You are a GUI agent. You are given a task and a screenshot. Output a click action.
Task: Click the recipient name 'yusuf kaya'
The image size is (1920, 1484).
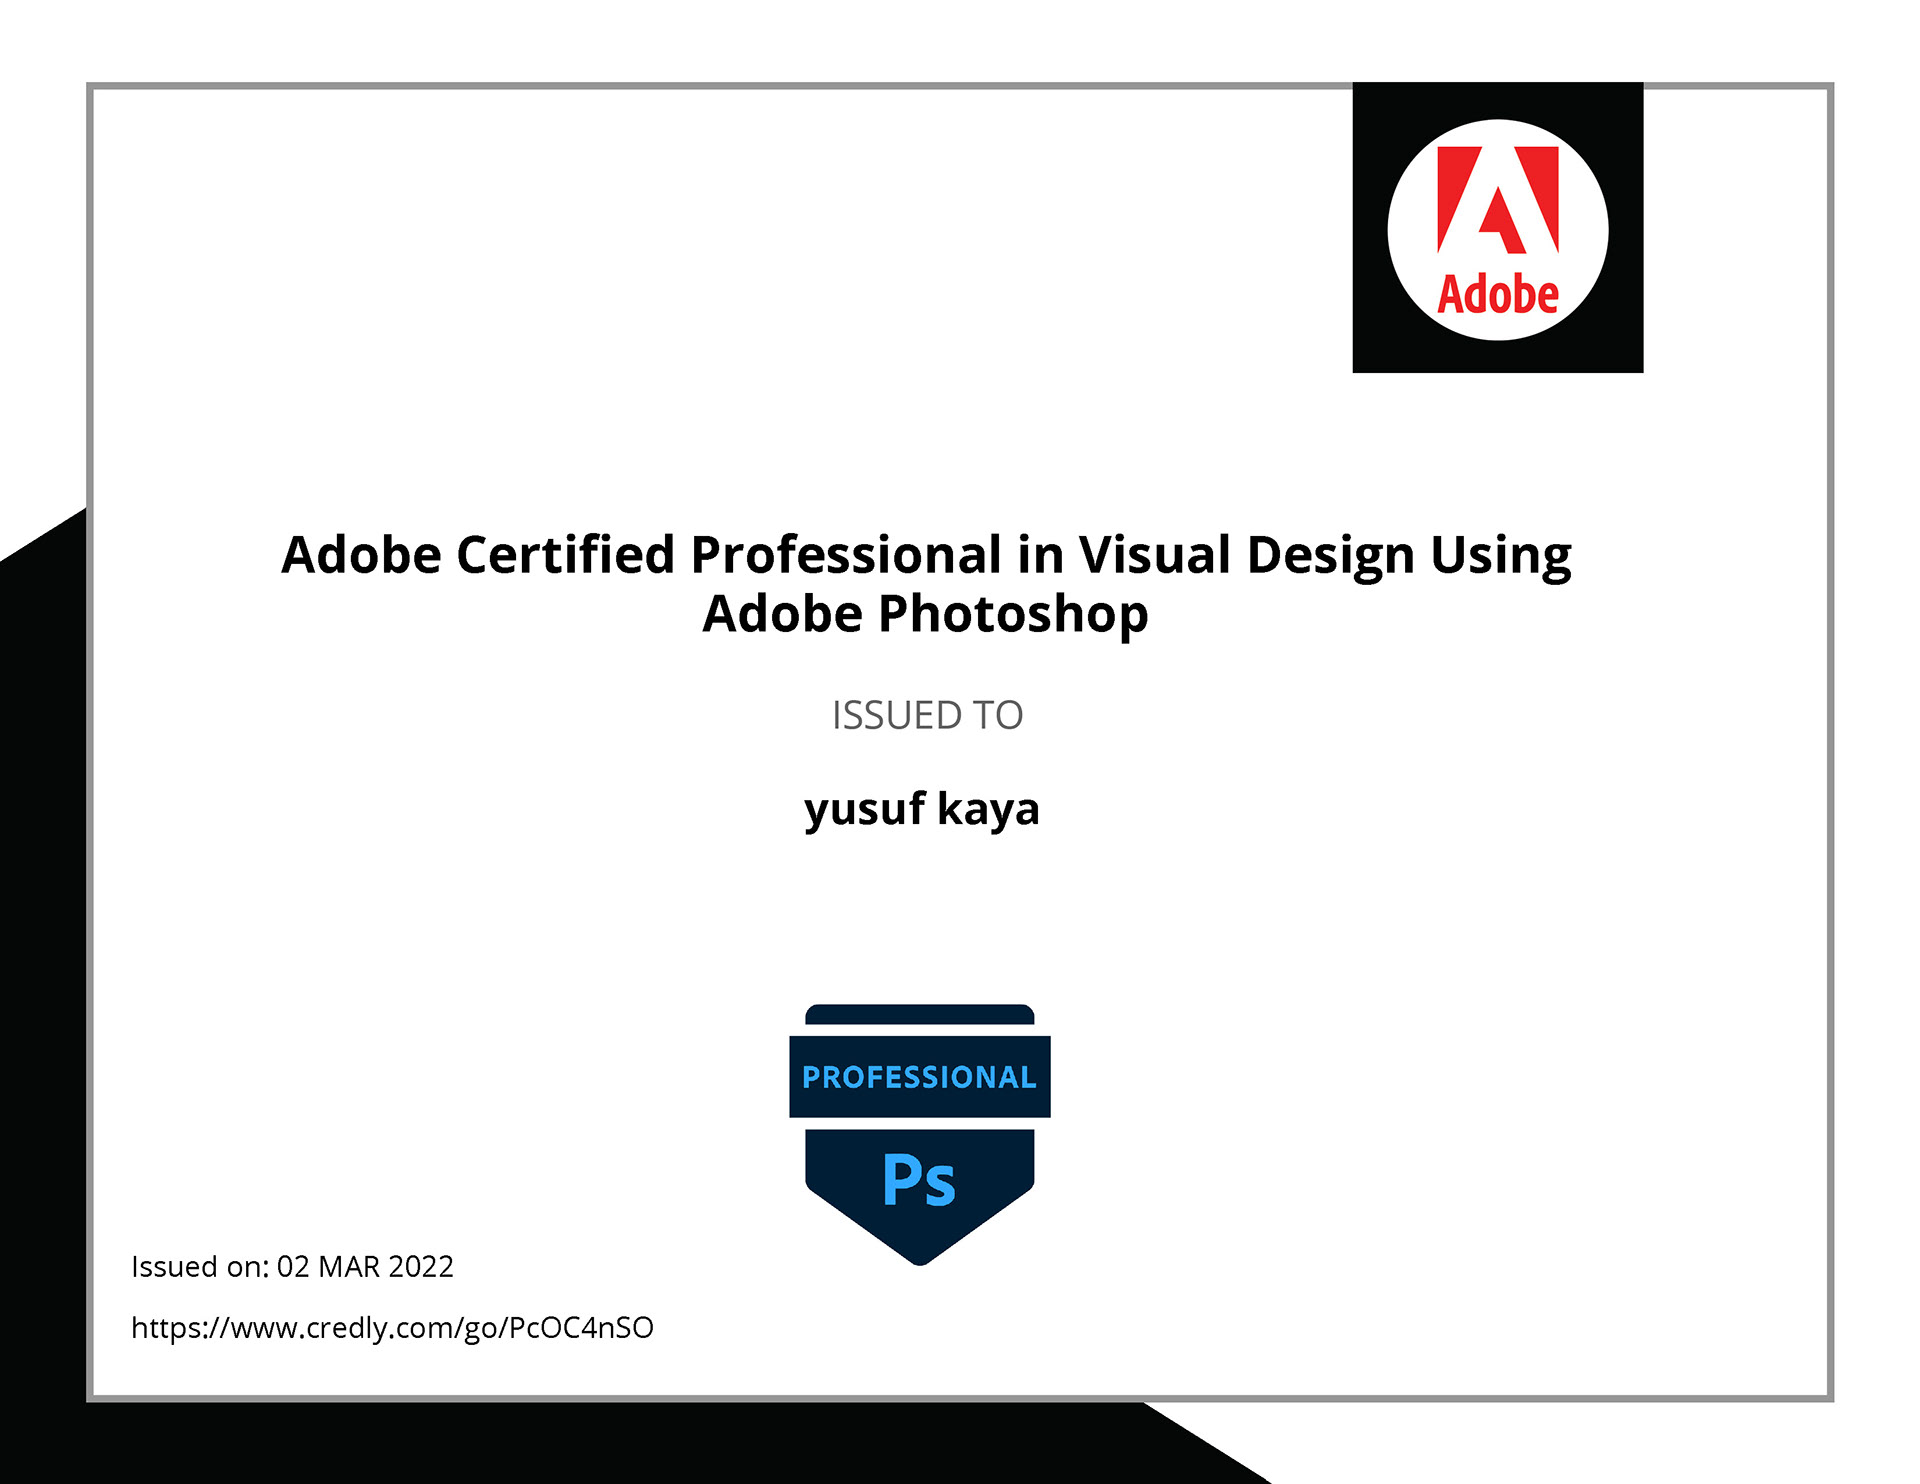click(x=921, y=808)
